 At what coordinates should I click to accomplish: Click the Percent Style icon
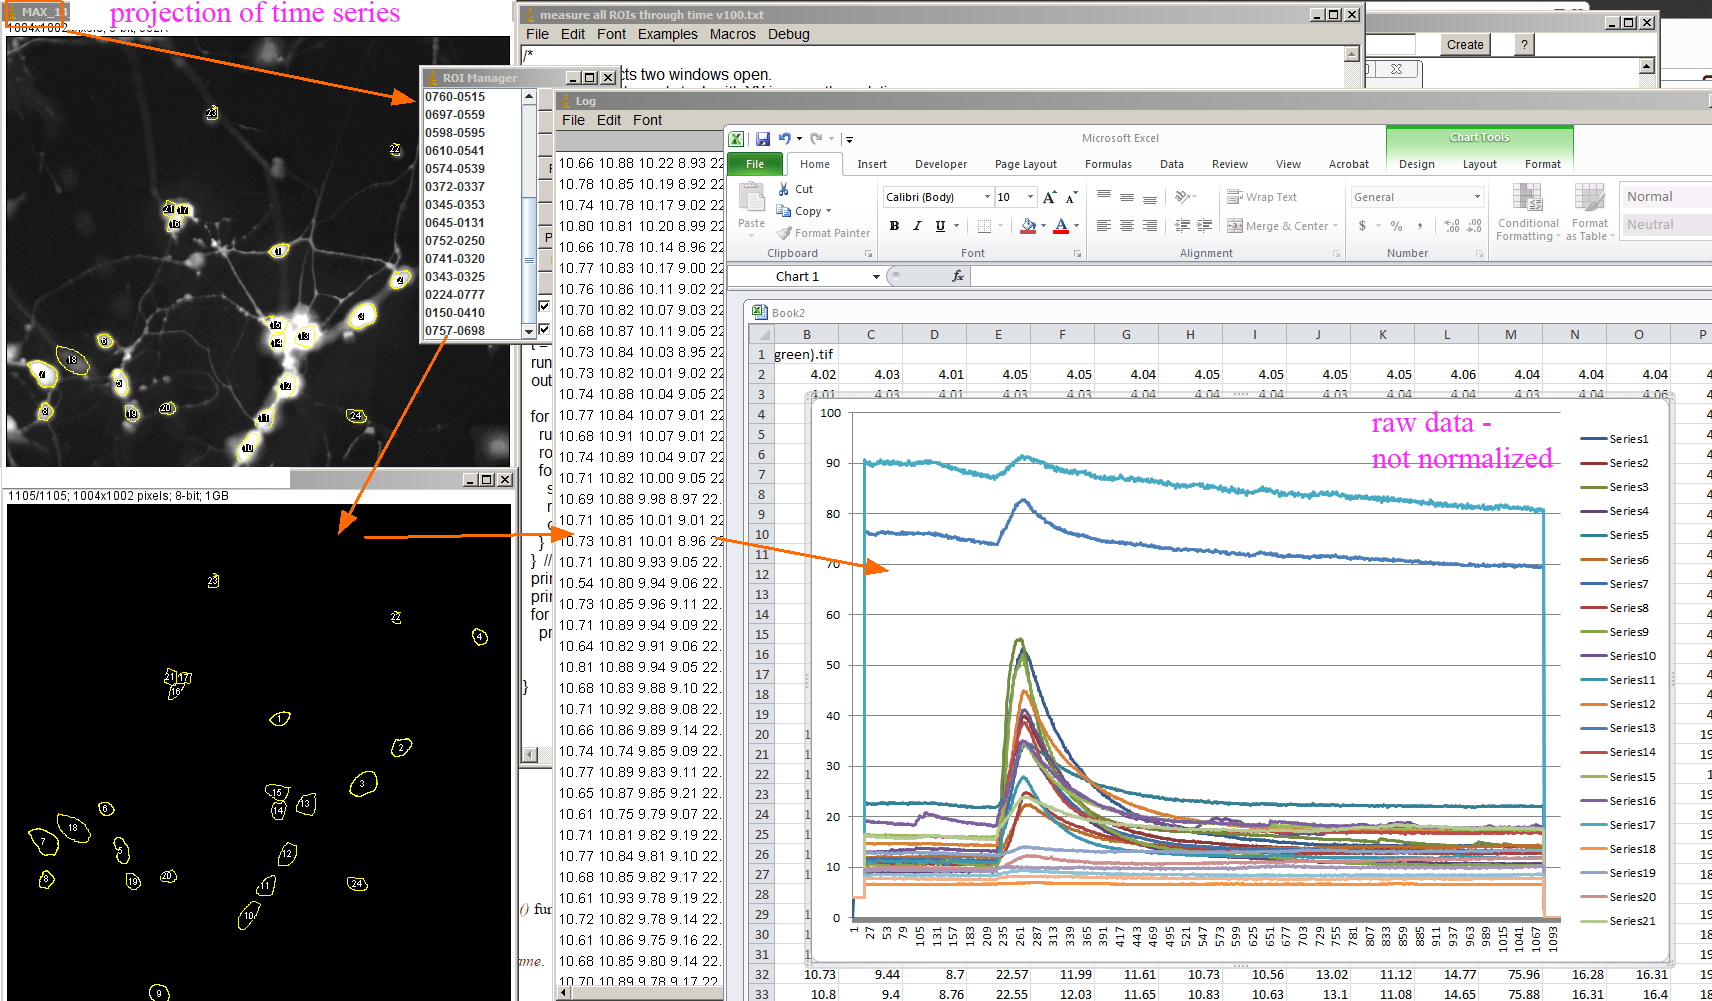pyautogui.click(x=1396, y=226)
